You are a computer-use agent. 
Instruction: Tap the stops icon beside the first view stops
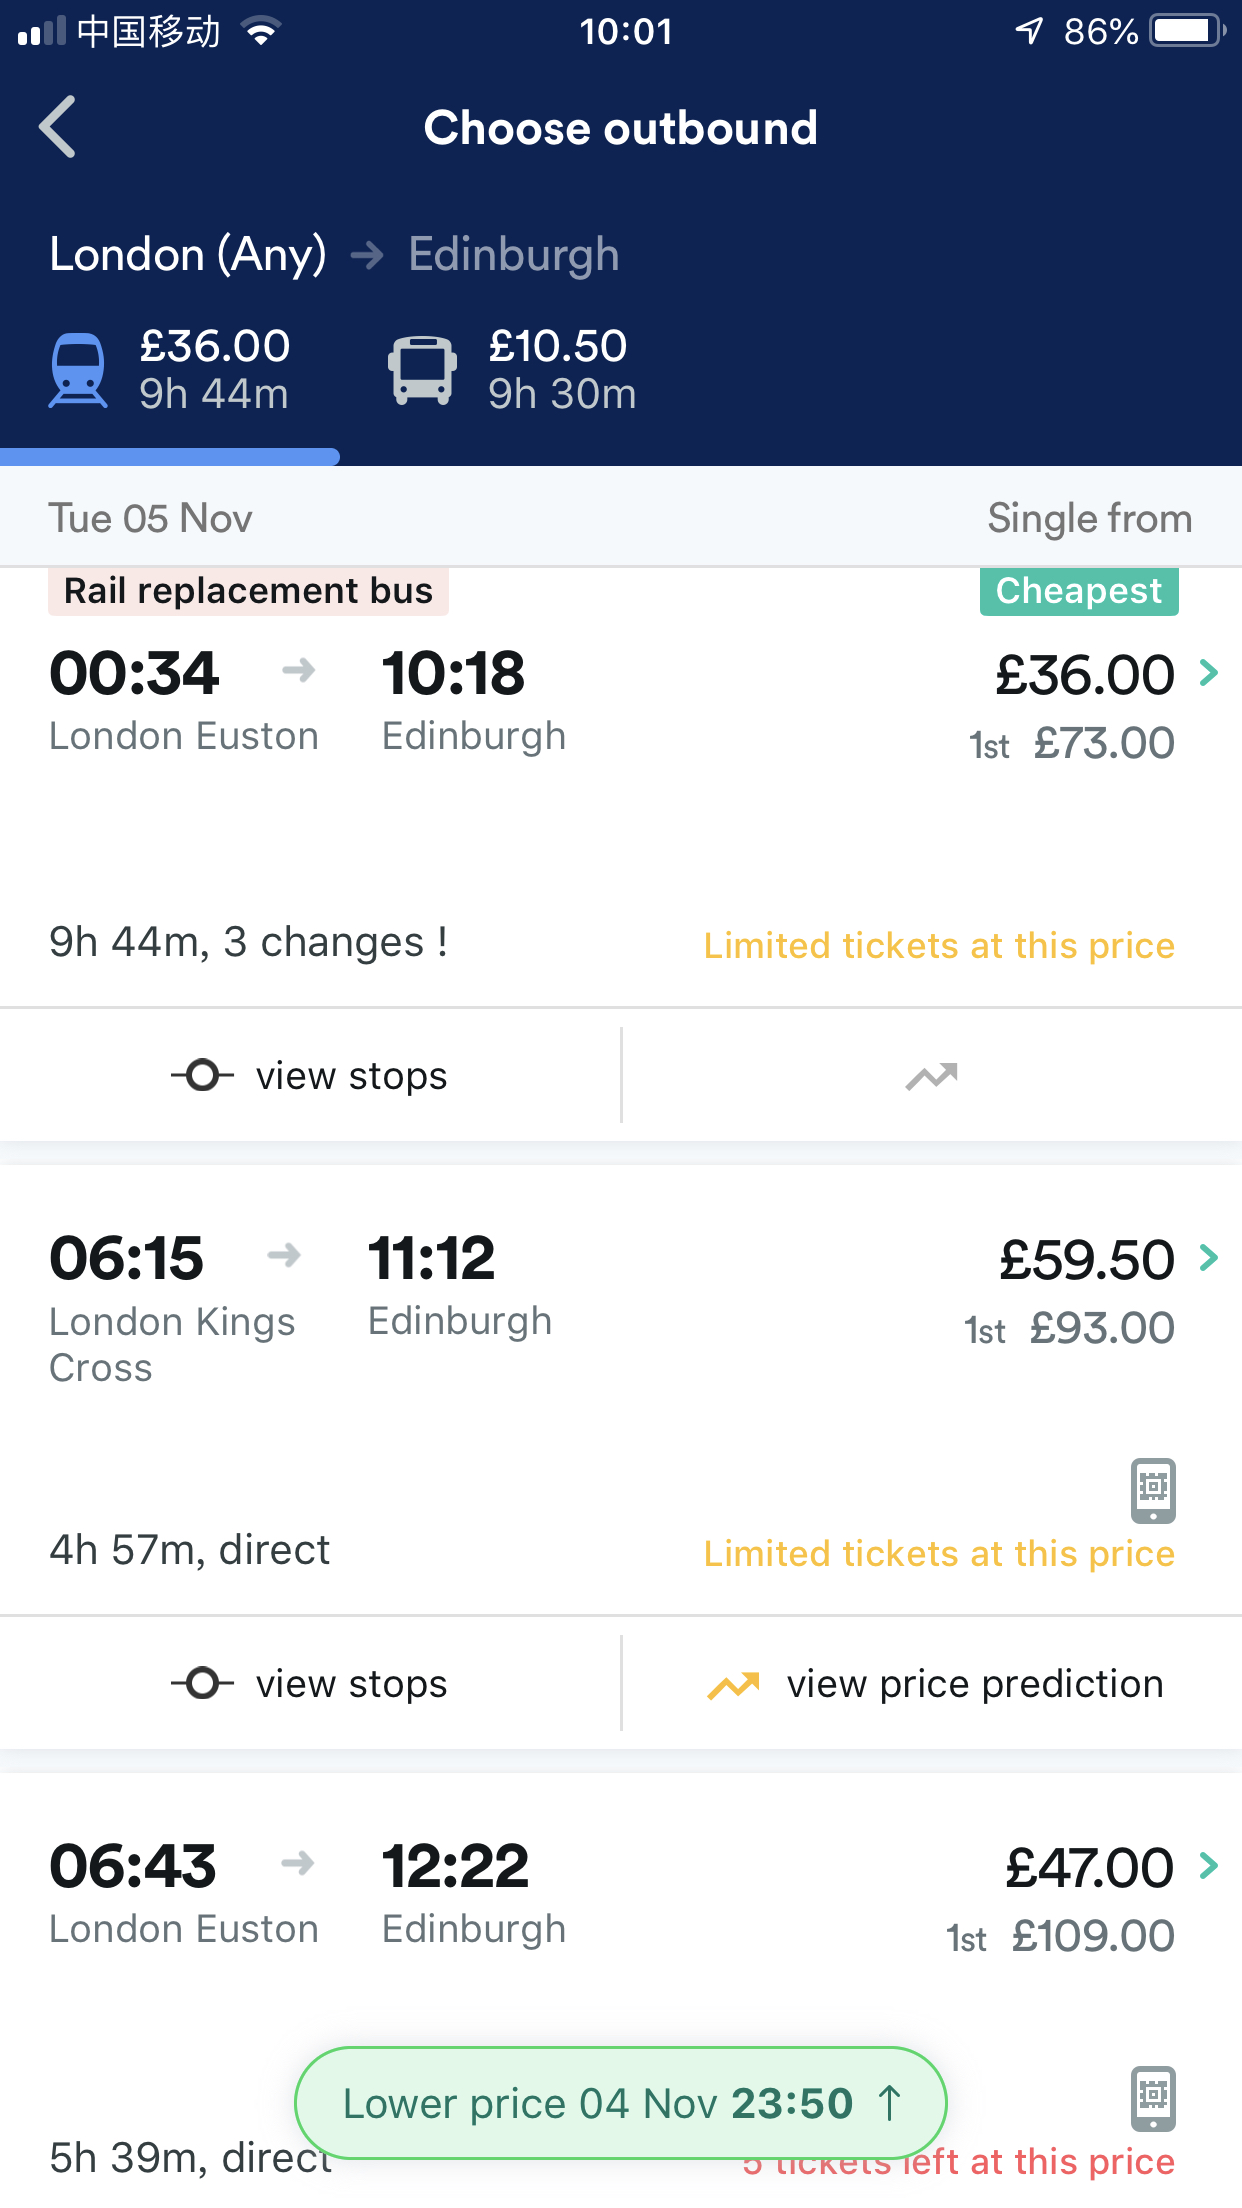point(202,1076)
